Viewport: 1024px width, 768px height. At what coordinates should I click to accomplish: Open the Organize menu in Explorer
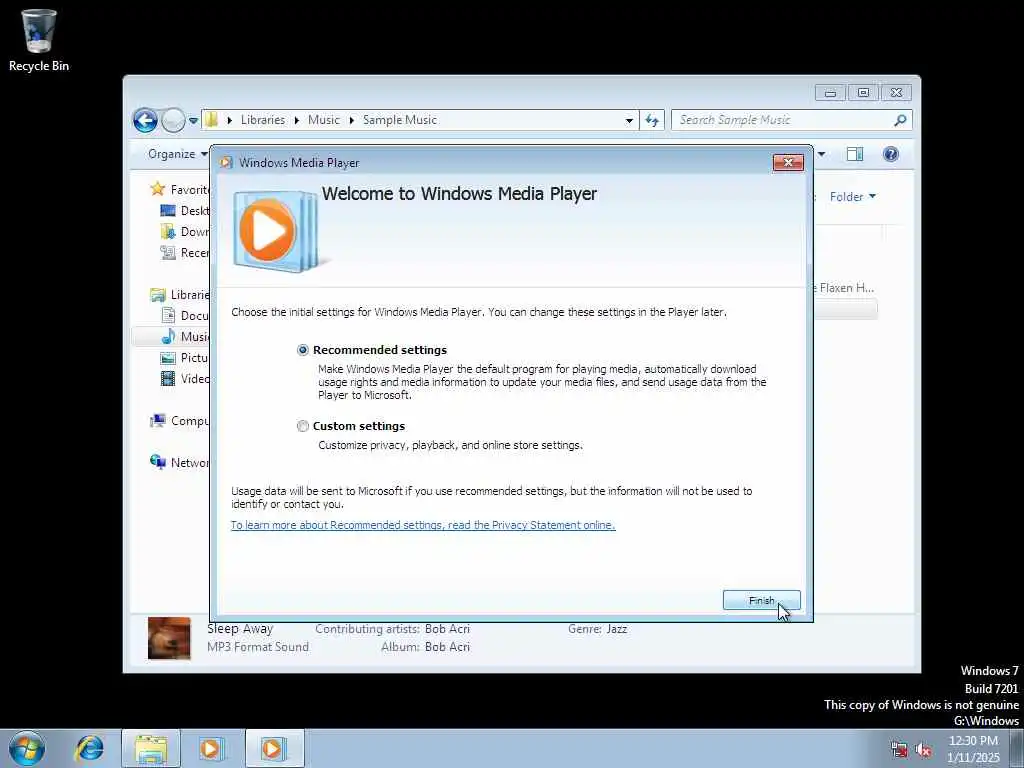pos(177,154)
